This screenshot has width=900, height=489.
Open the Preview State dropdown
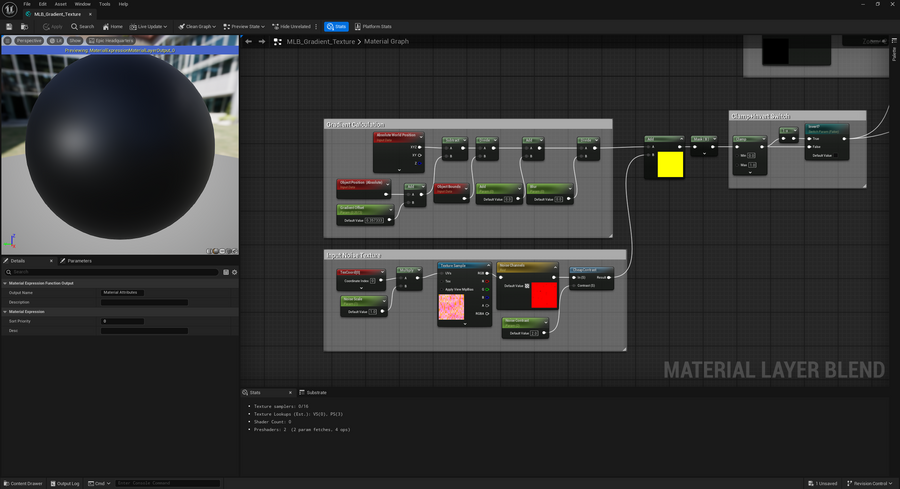(x=245, y=26)
